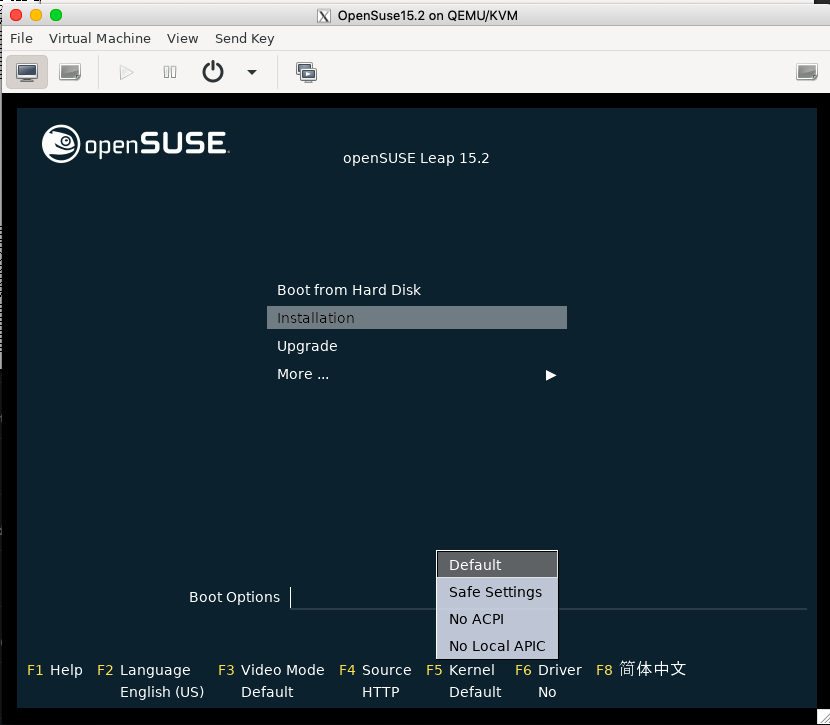The width and height of the screenshot is (830, 725).
Task: Click the Run virtual machine play icon
Action: (126, 72)
